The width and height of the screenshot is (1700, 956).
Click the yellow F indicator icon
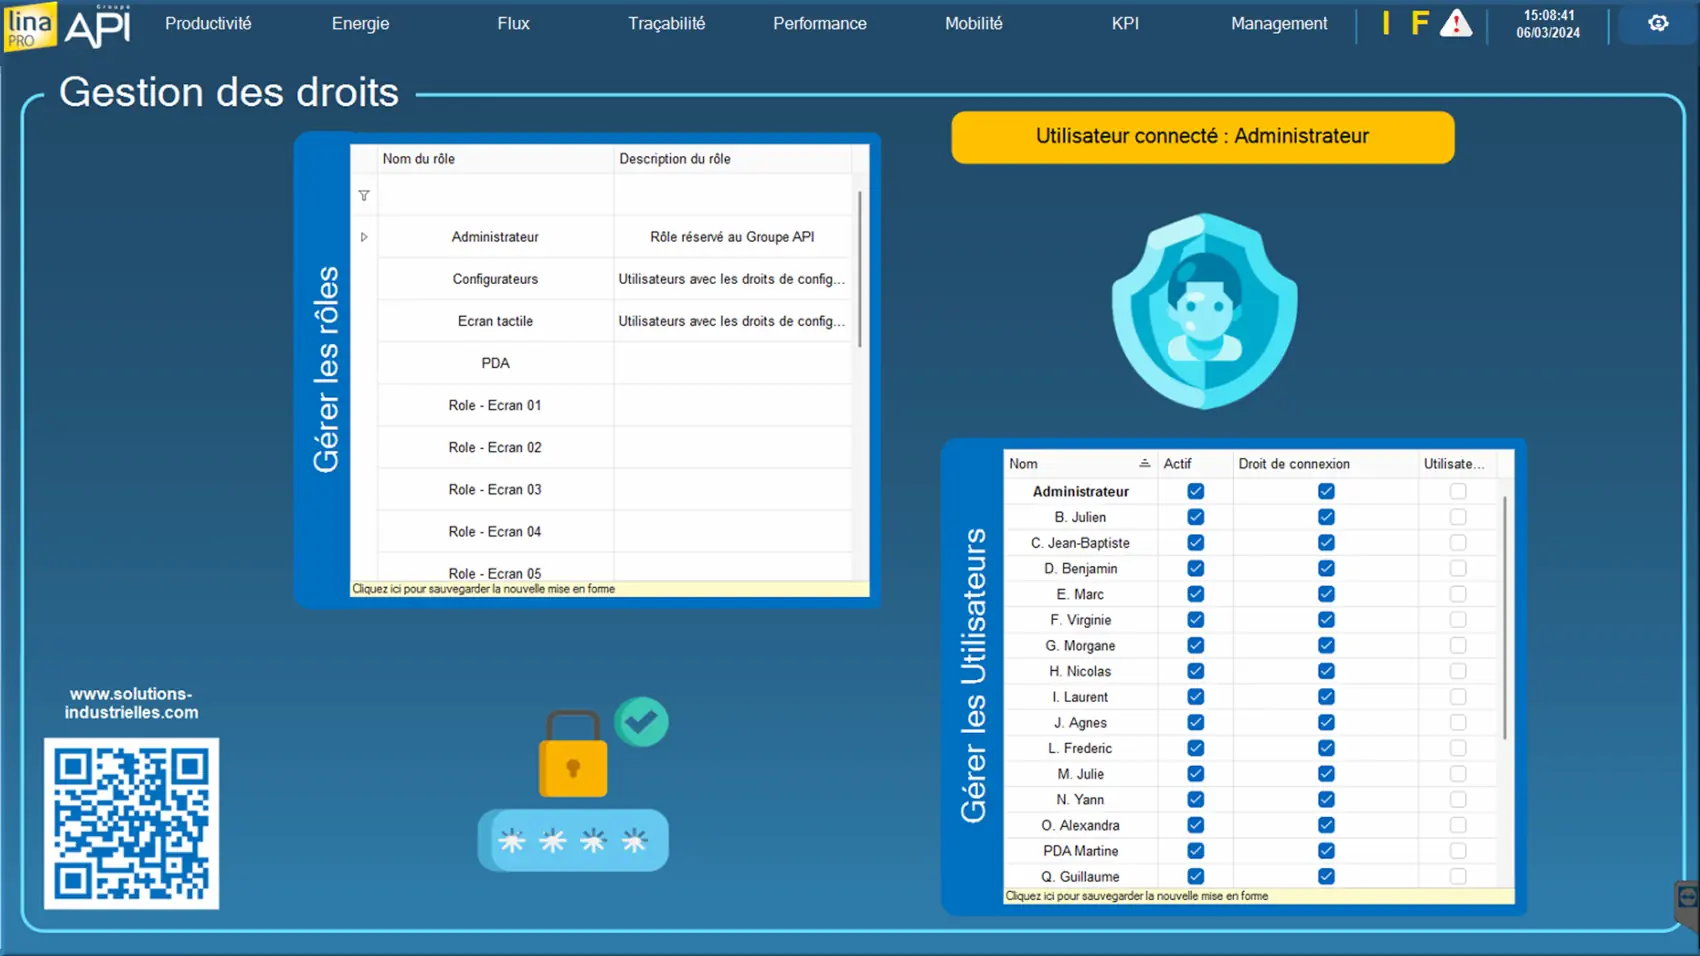pos(1419,24)
